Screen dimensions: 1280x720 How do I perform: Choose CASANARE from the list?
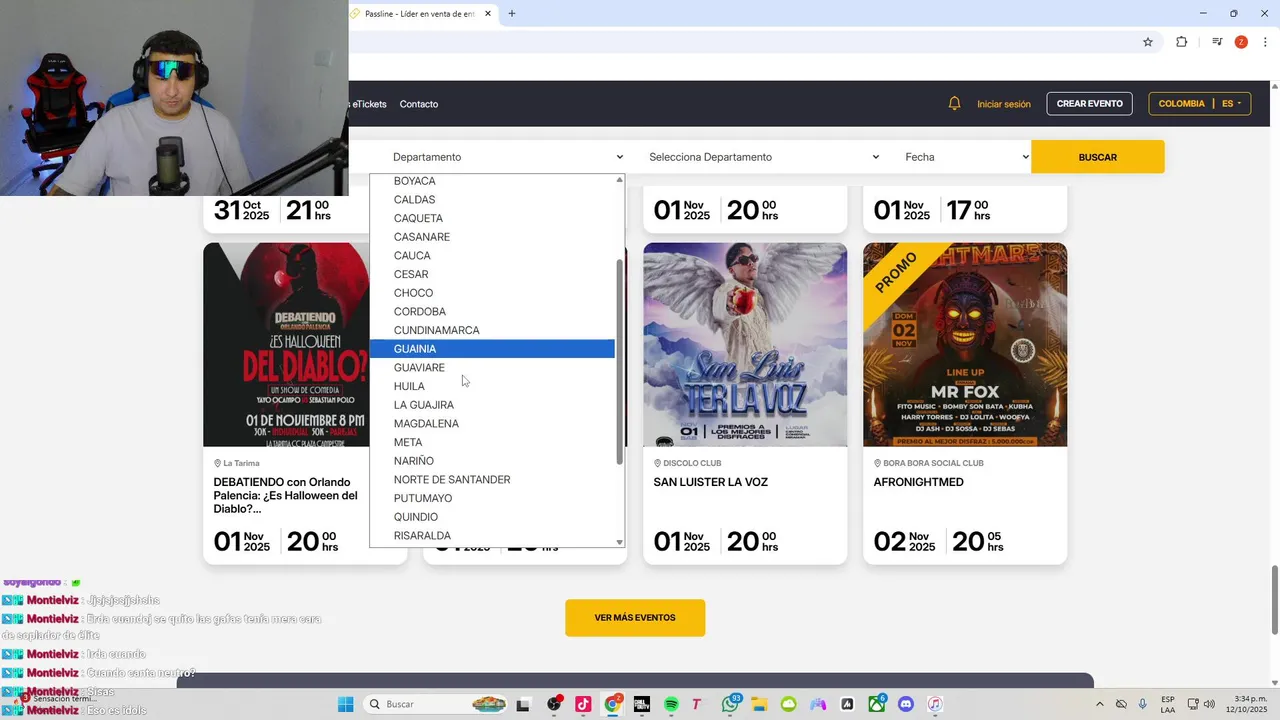pos(492,237)
